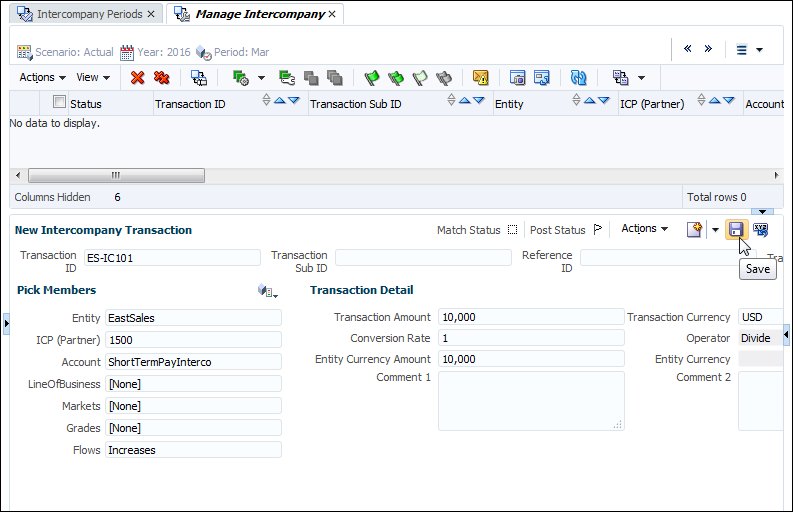The width and height of the screenshot is (793, 512).
Task: Close the Intercompany Periods tab
Action: point(151,14)
